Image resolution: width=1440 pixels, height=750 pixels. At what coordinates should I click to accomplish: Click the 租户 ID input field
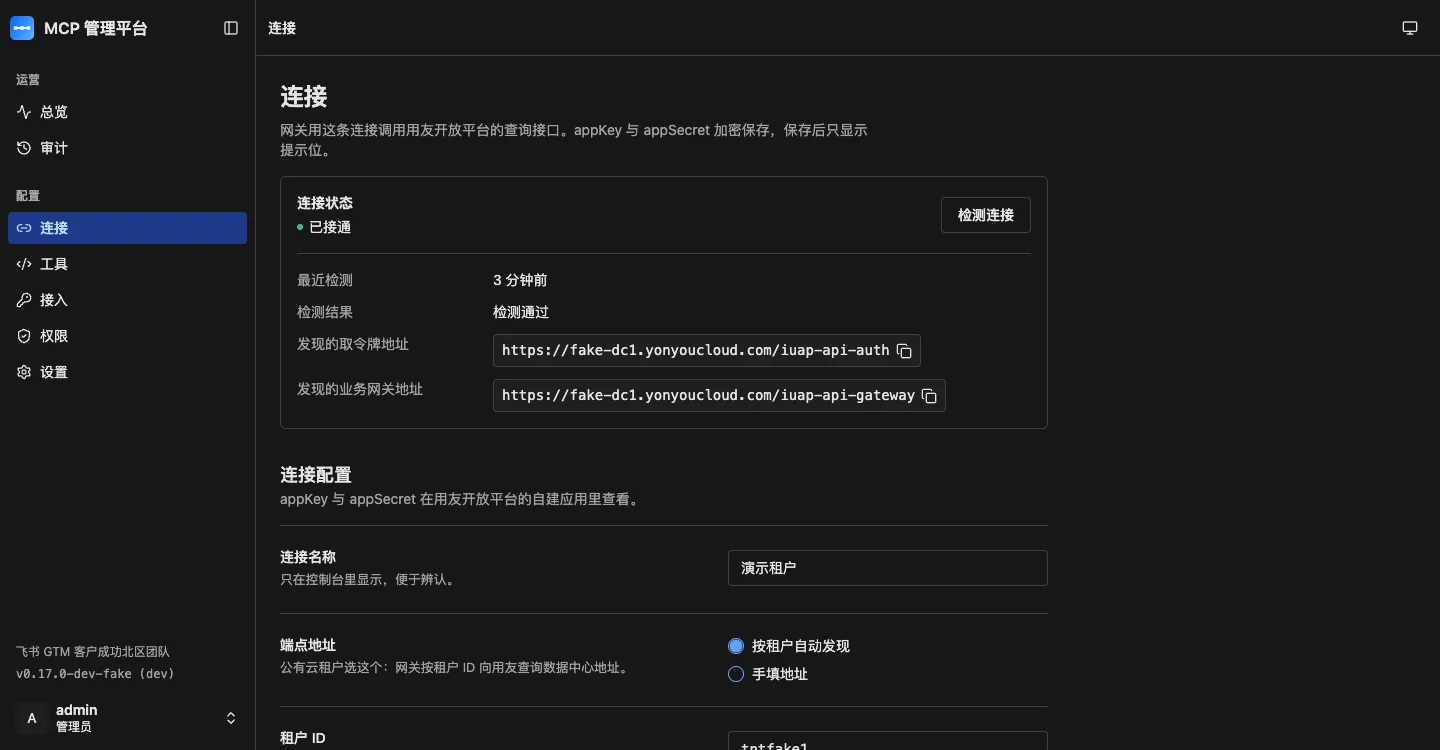pos(888,741)
